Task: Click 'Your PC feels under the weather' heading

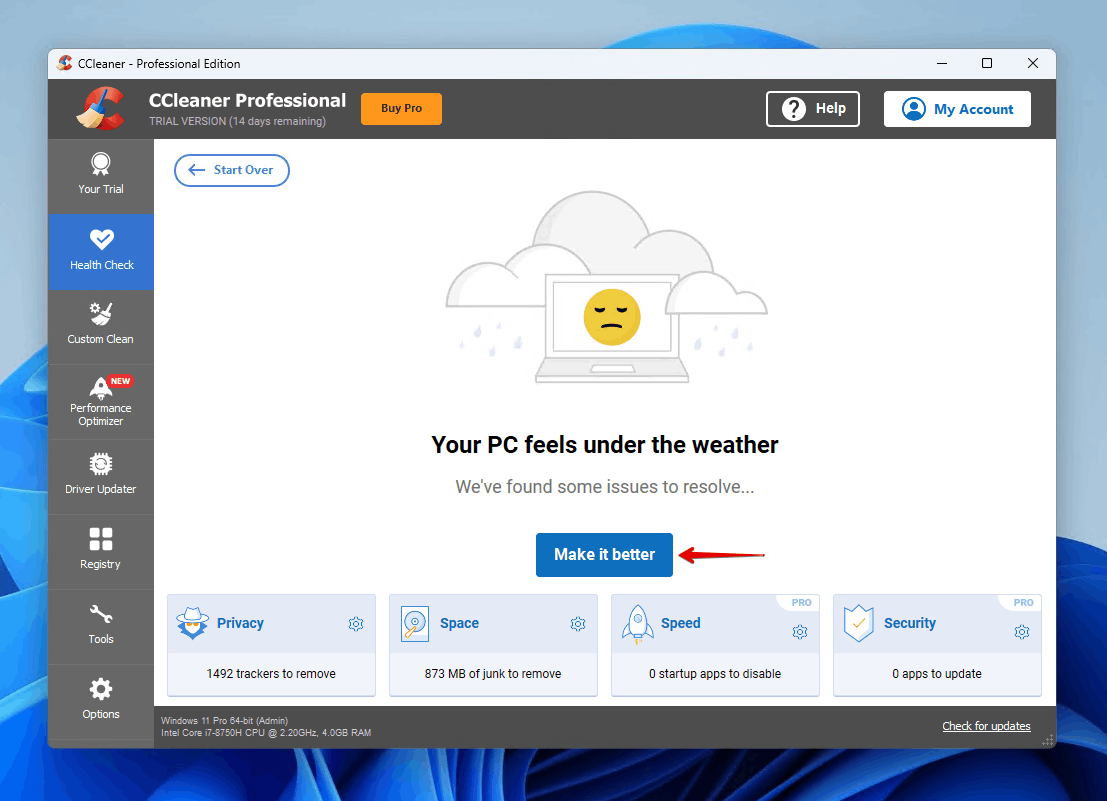Action: pos(604,445)
